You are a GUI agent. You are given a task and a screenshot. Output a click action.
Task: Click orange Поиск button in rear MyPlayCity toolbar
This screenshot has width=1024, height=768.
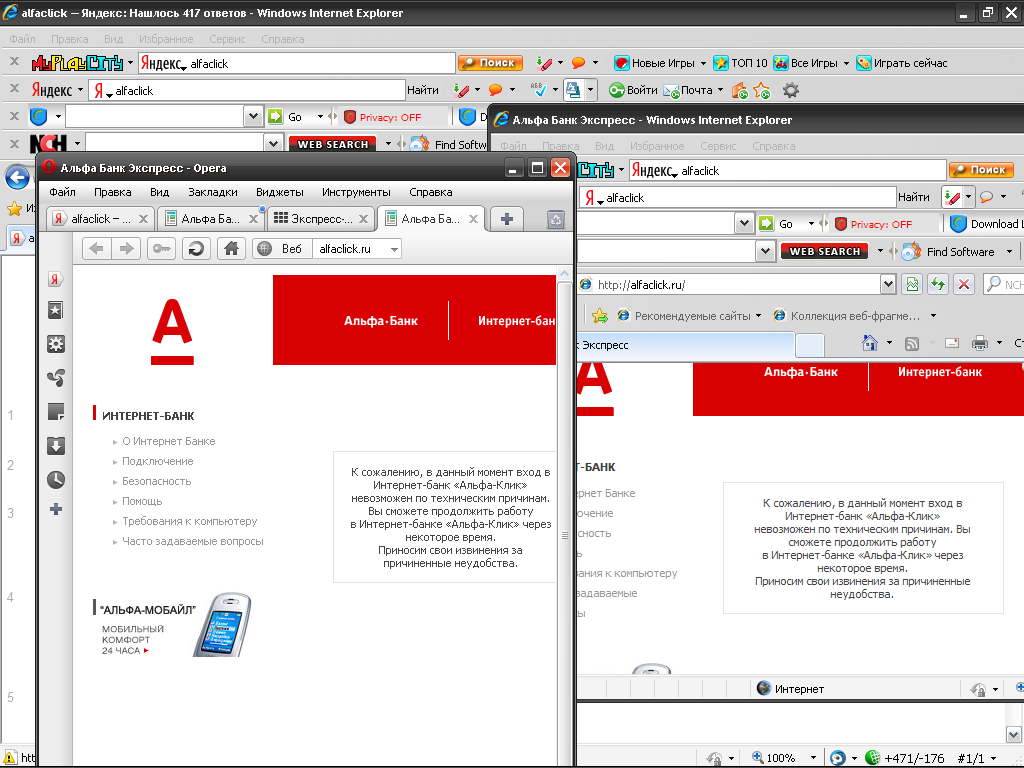490,63
